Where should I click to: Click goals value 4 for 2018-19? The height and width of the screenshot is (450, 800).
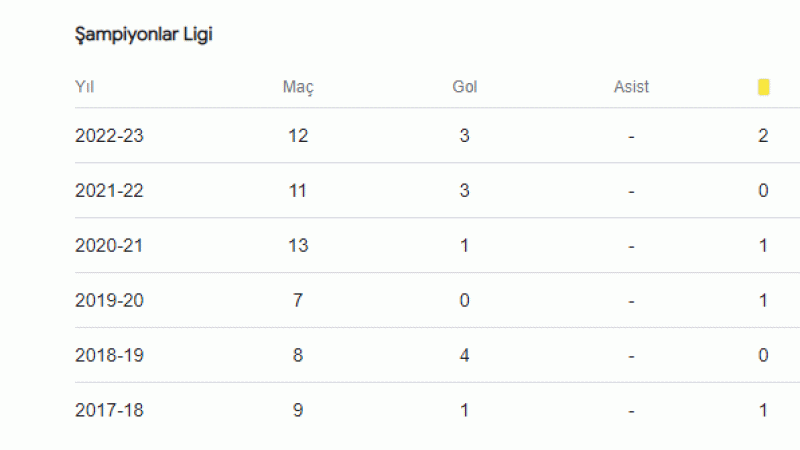[464, 355]
